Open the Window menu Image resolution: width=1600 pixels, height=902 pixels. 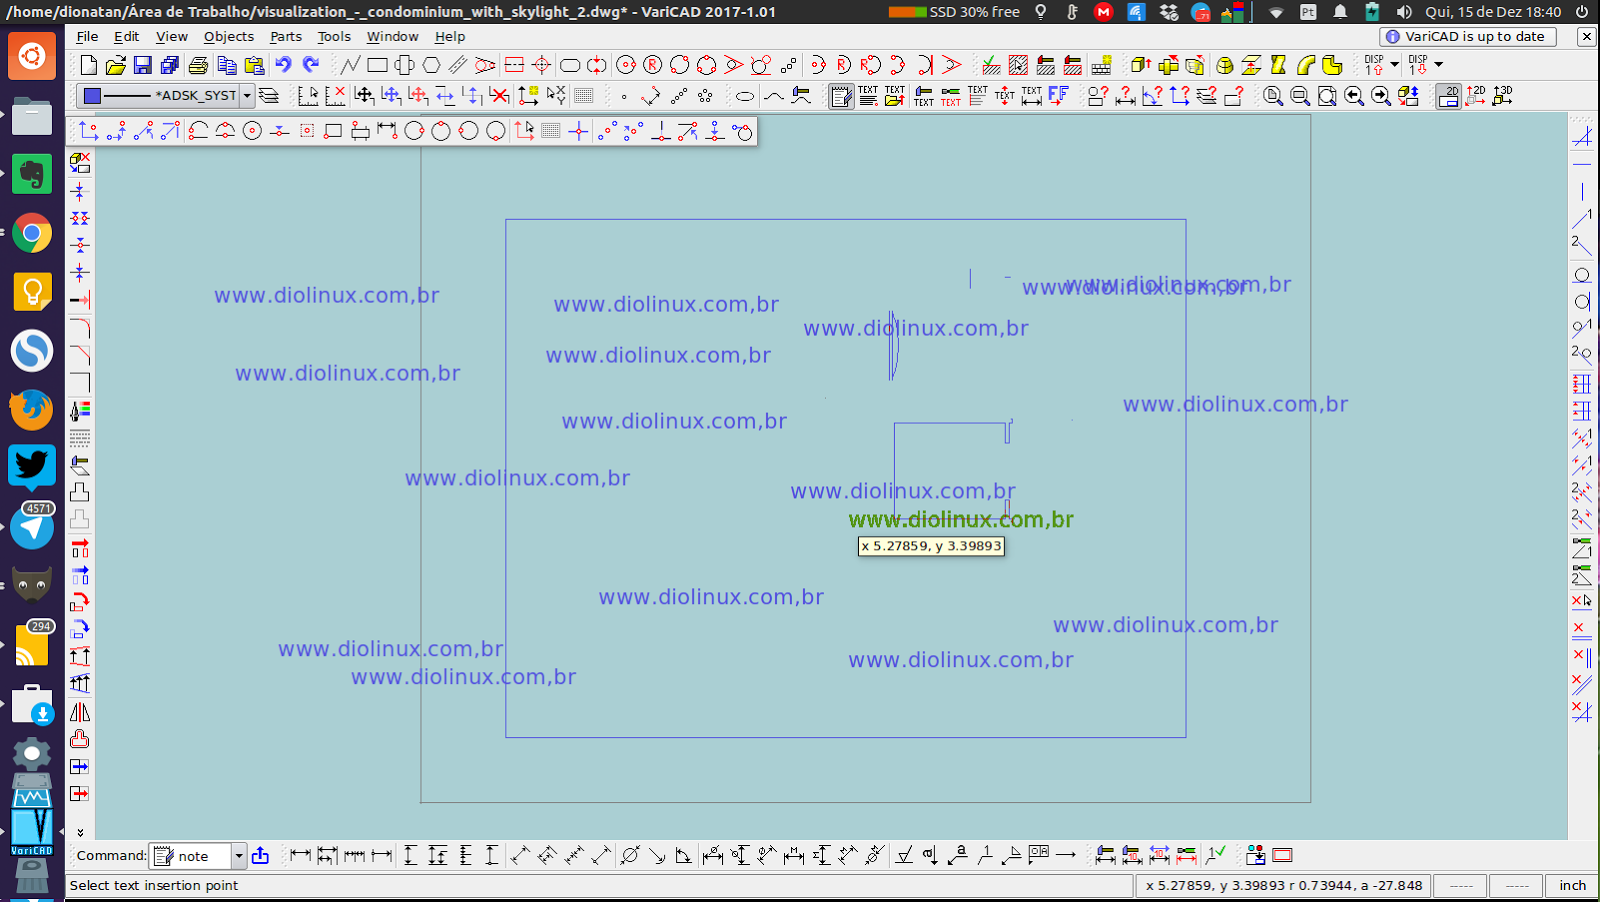click(x=392, y=36)
